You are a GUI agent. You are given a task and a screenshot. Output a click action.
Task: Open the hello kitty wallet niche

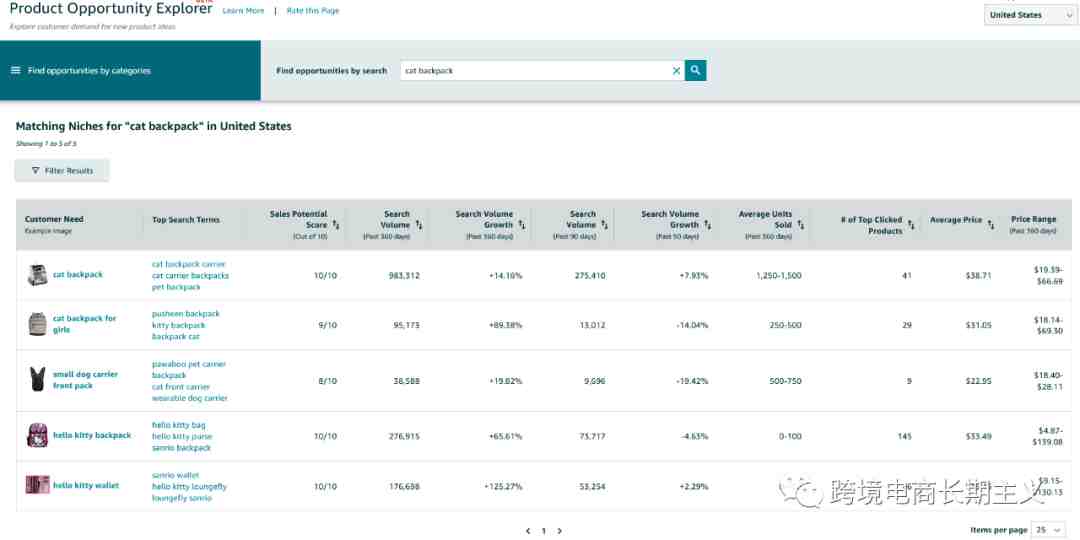click(x=86, y=486)
